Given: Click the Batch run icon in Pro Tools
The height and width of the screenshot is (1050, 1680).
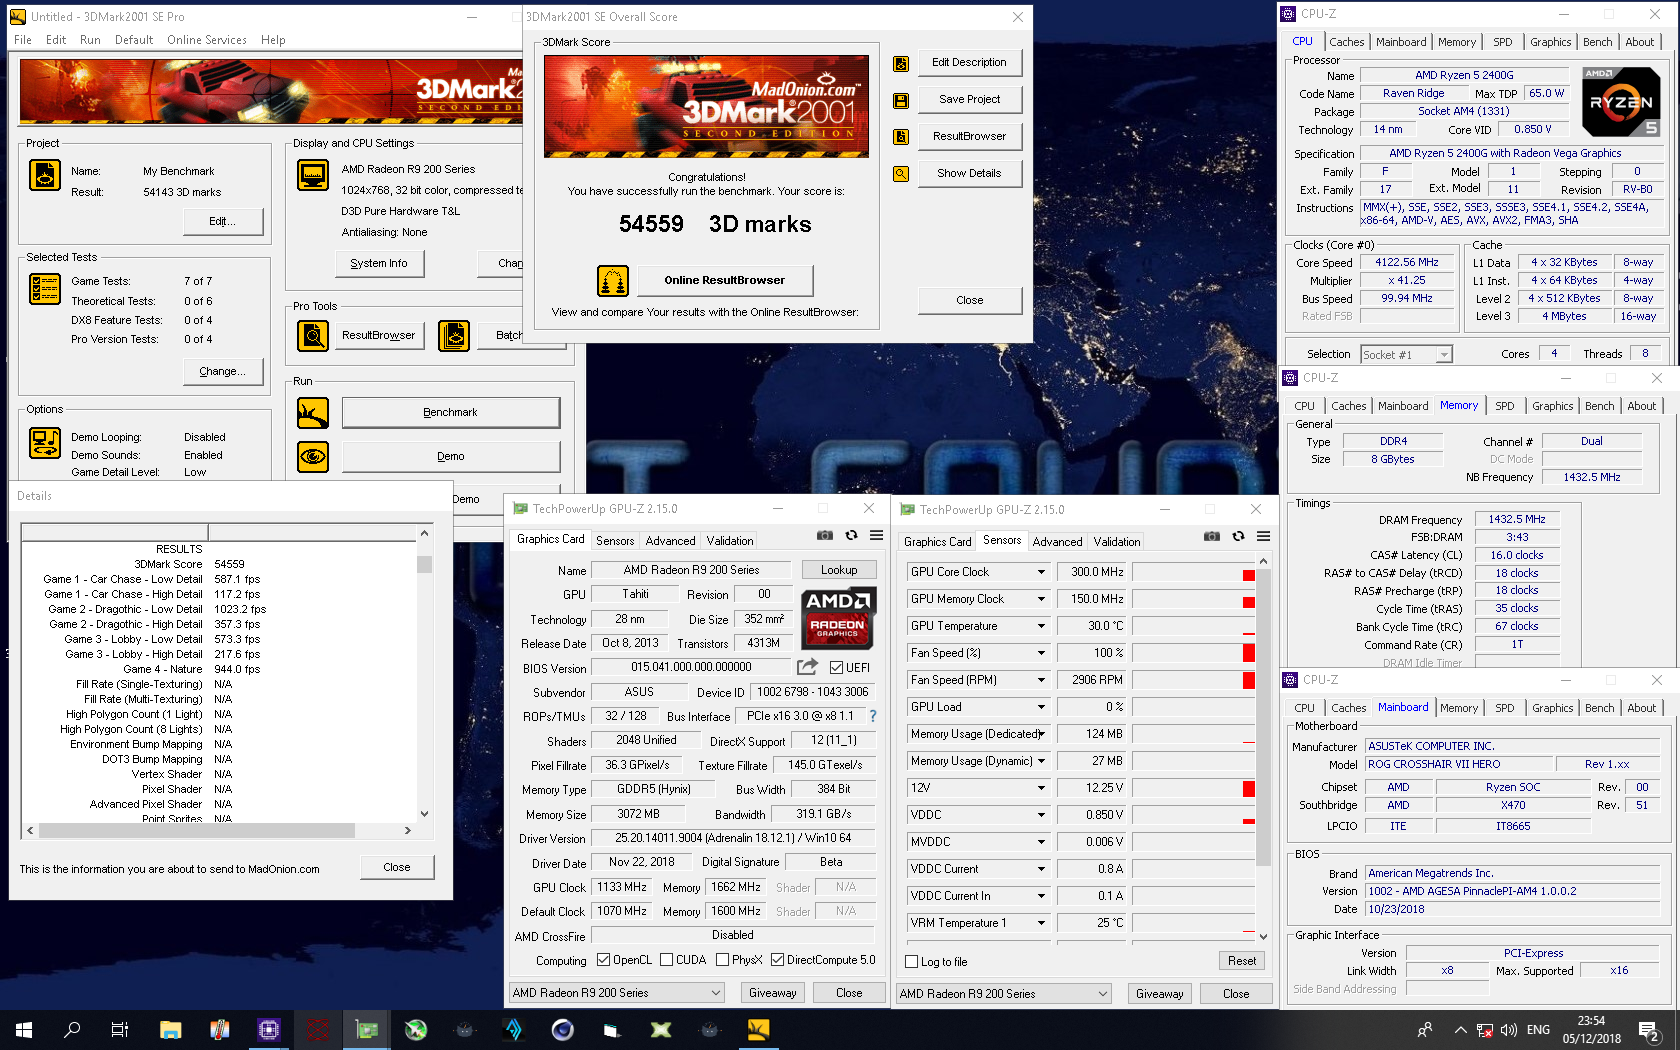Looking at the screenshot, I should tap(454, 336).
